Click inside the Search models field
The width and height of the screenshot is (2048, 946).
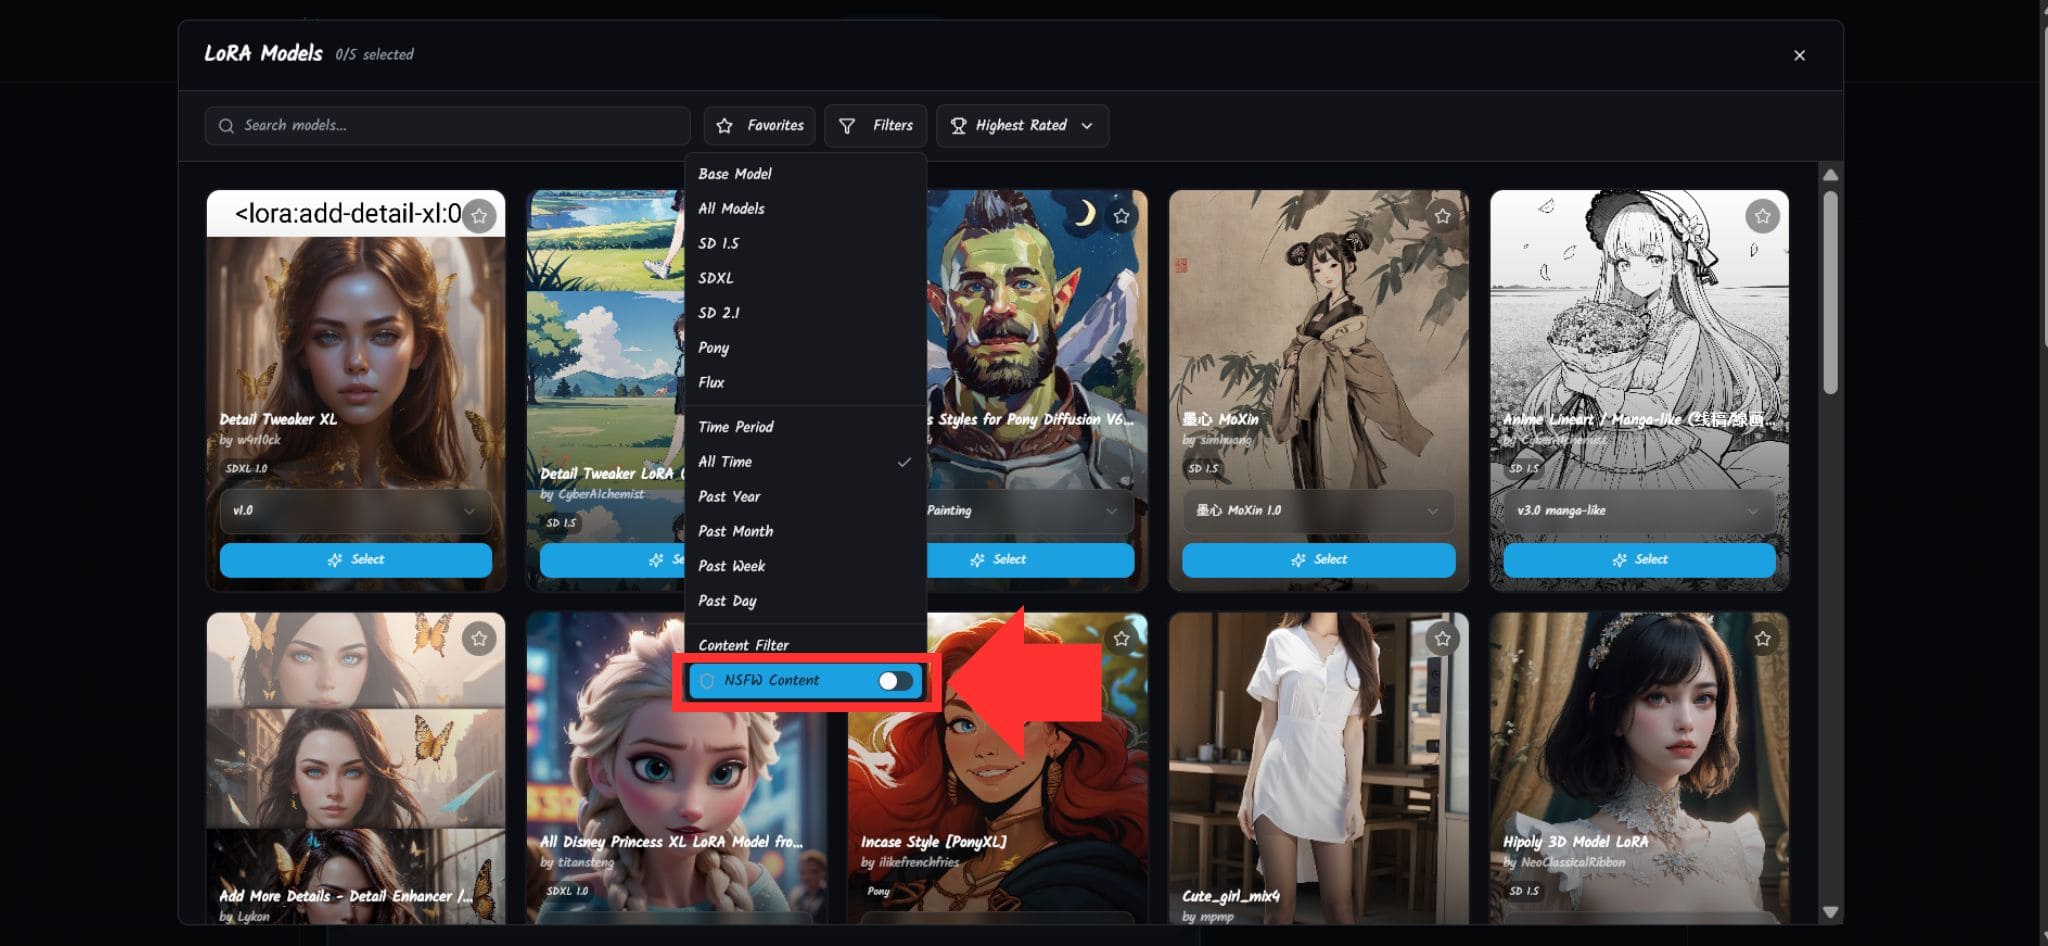click(x=447, y=125)
